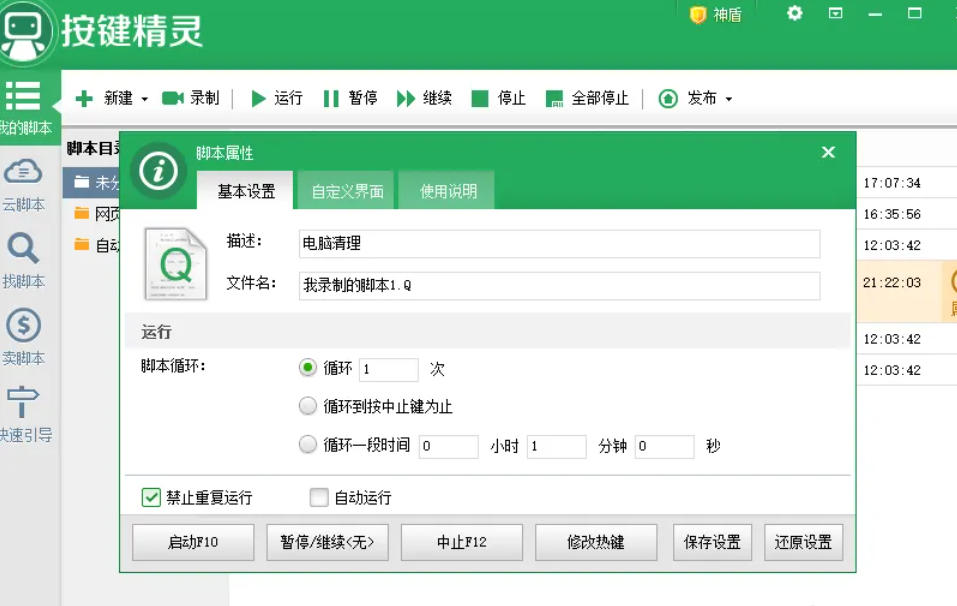Click the 描述 input showing 电脑清理
This screenshot has height=606, width=957.
click(560, 244)
